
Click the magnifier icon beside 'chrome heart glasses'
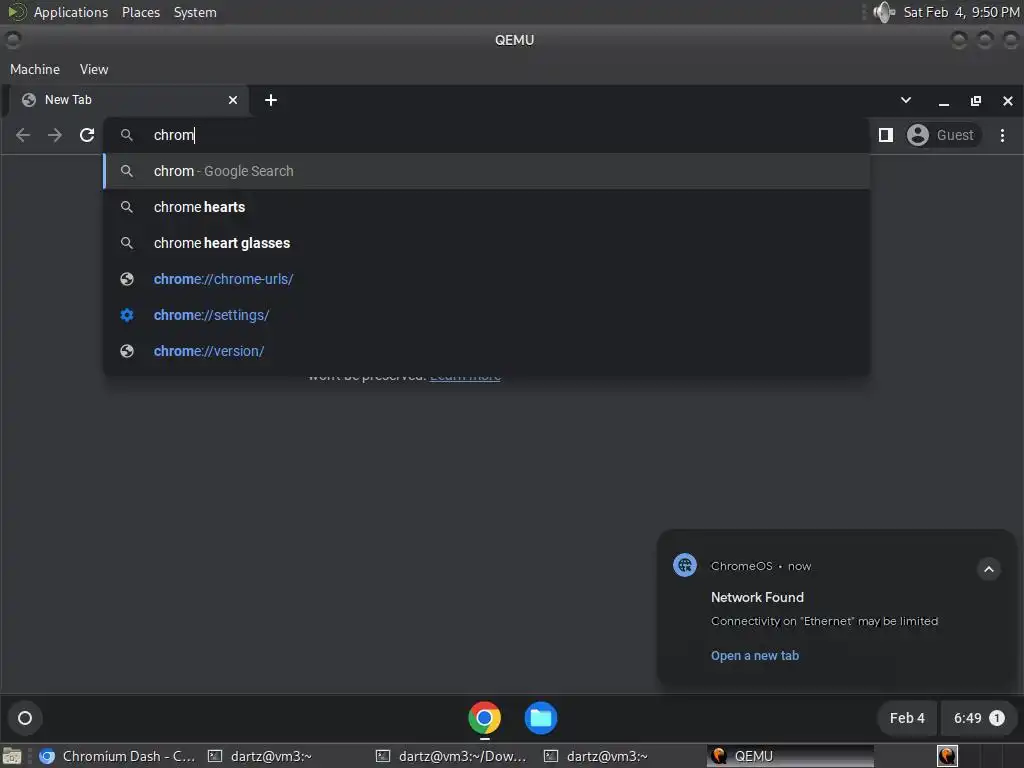[x=127, y=243]
